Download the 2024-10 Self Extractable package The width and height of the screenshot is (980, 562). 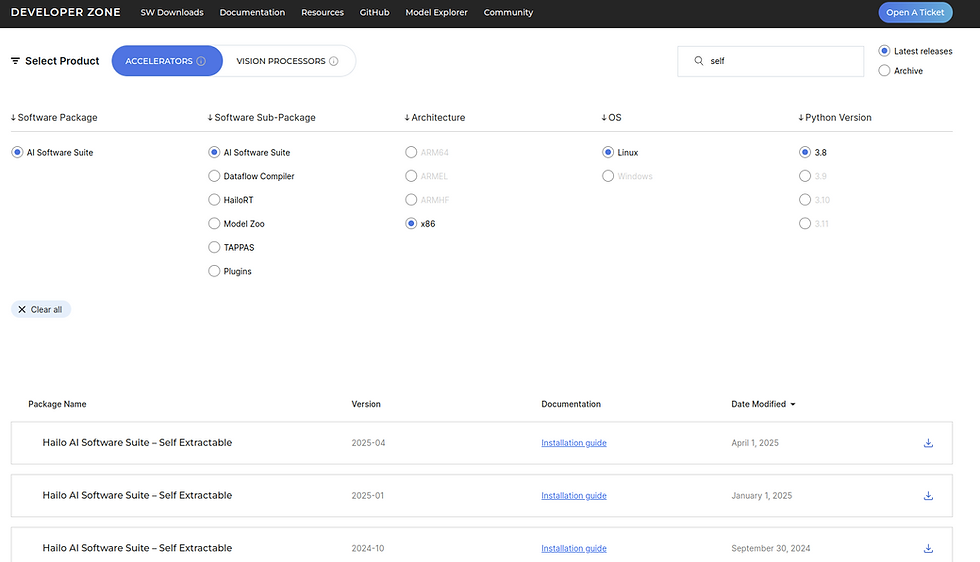click(x=928, y=548)
